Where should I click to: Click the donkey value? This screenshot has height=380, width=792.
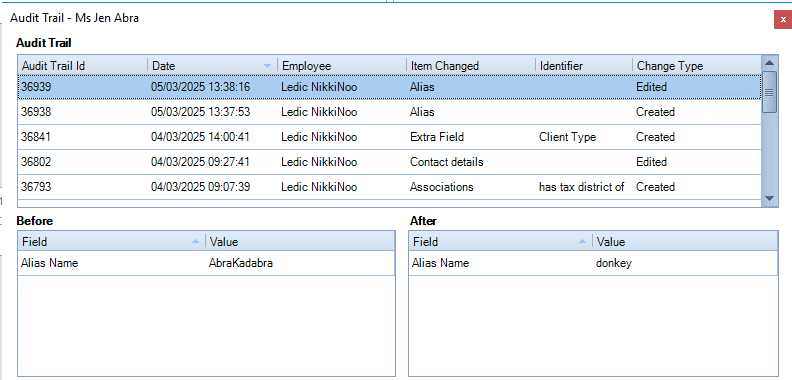[613, 263]
